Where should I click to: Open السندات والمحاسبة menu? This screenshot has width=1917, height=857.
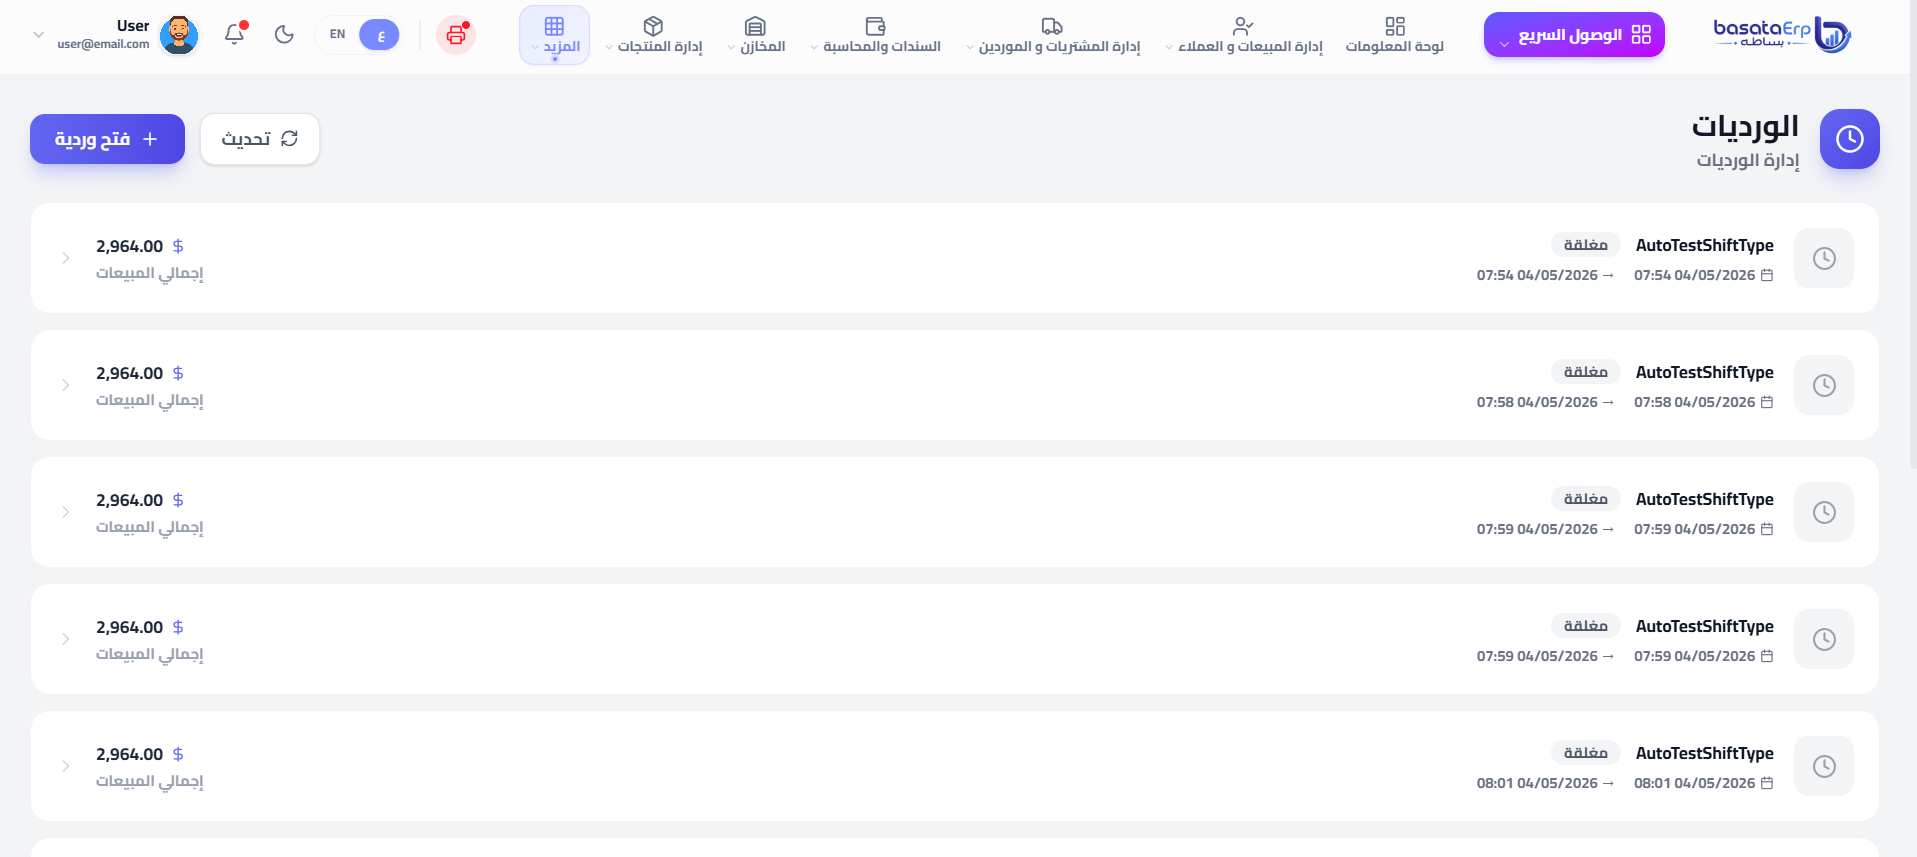(876, 35)
